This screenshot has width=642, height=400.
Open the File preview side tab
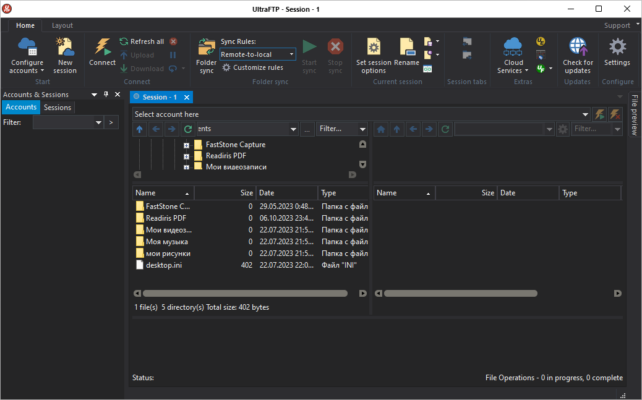634,115
